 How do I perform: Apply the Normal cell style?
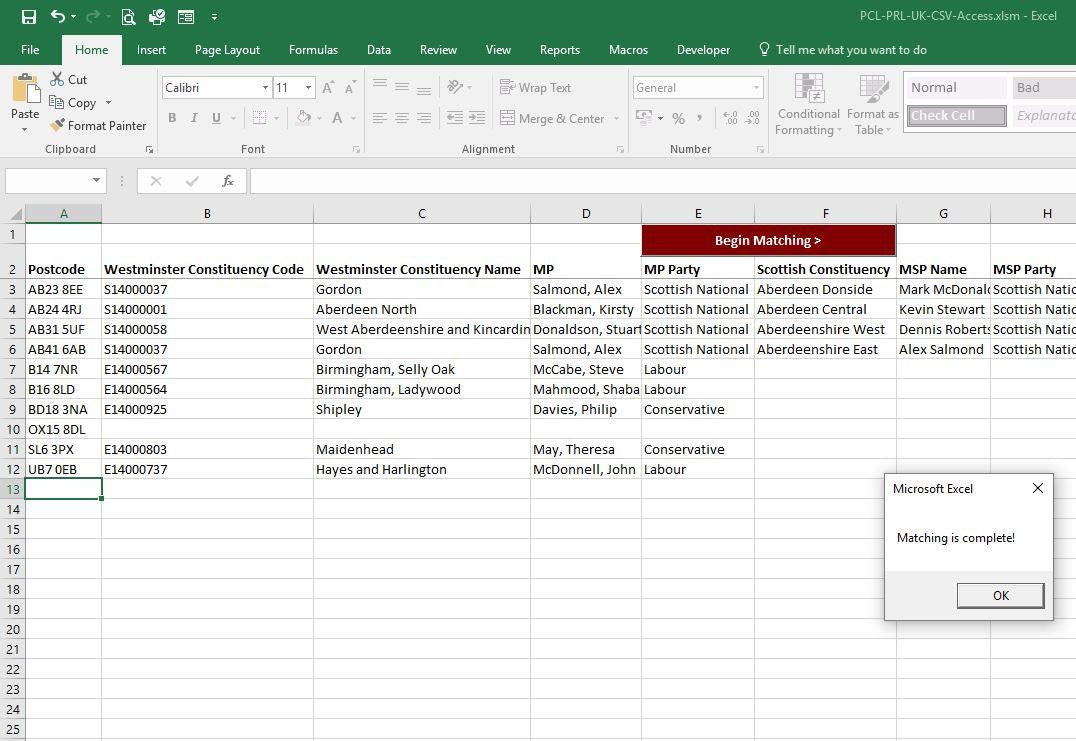(957, 87)
